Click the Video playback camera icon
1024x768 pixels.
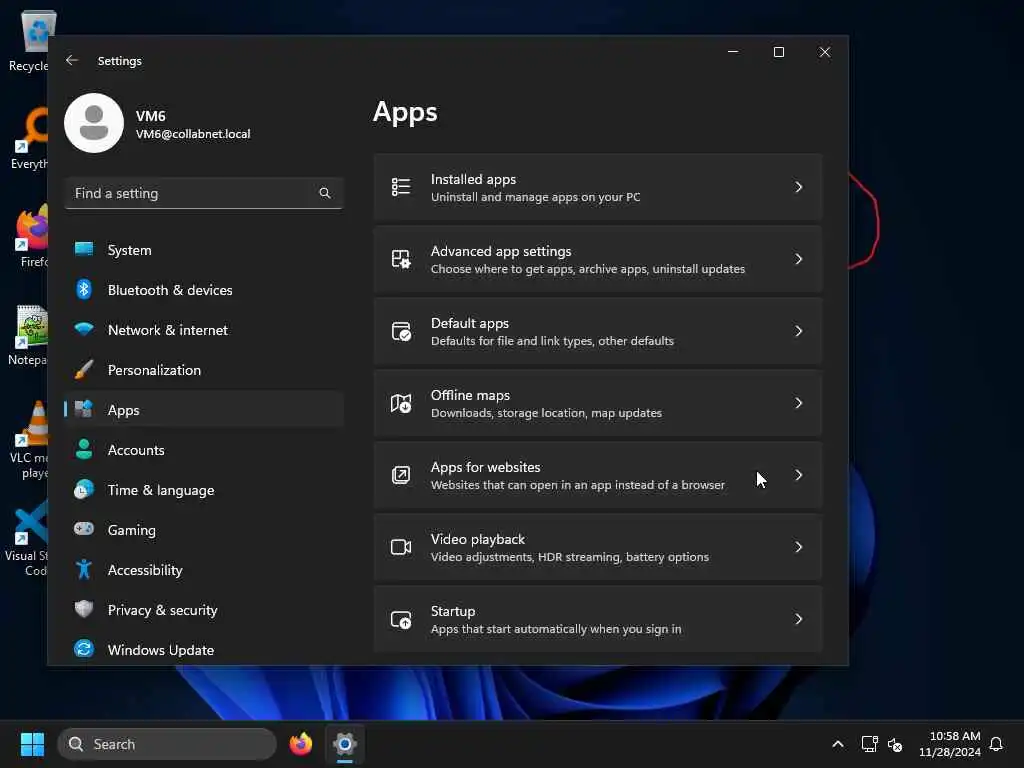pyautogui.click(x=401, y=547)
